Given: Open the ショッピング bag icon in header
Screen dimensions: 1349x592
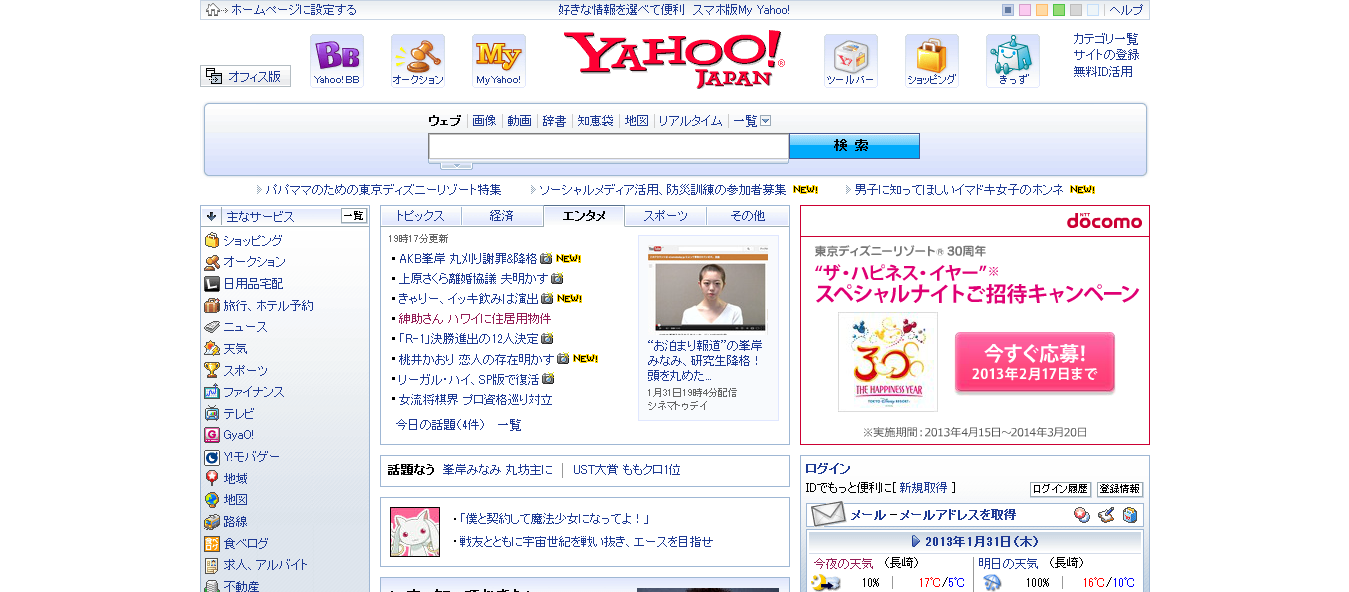Looking at the screenshot, I should [x=932, y=61].
